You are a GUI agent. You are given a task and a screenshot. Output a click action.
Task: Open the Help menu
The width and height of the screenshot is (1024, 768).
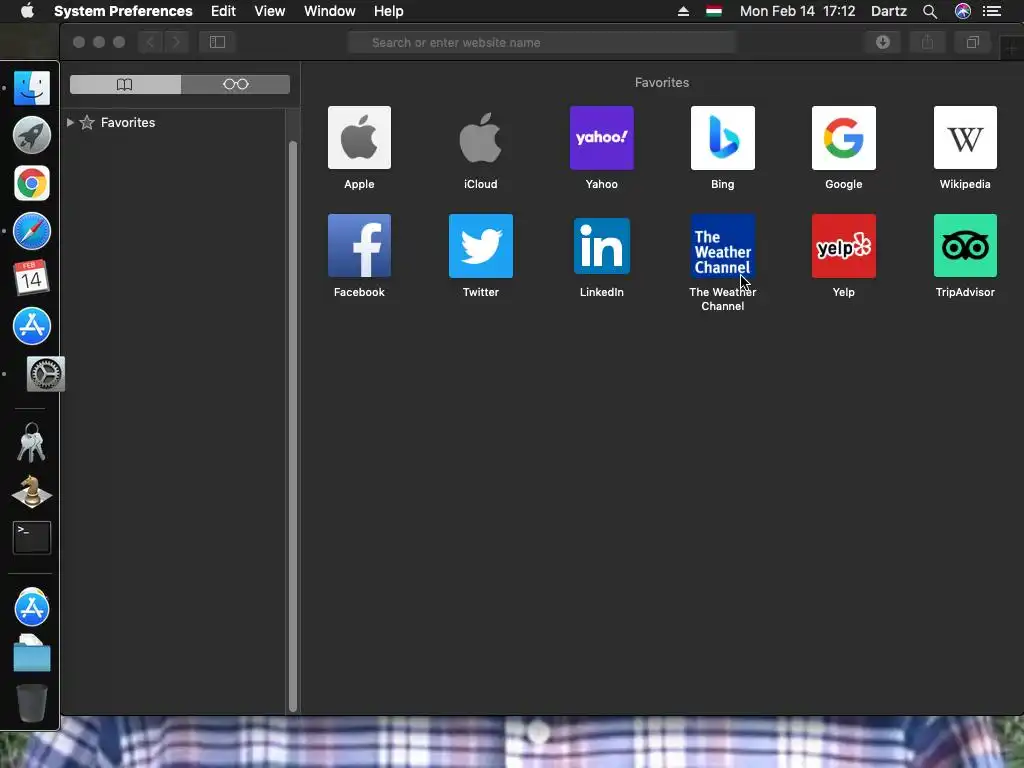(x=389, y=11)
